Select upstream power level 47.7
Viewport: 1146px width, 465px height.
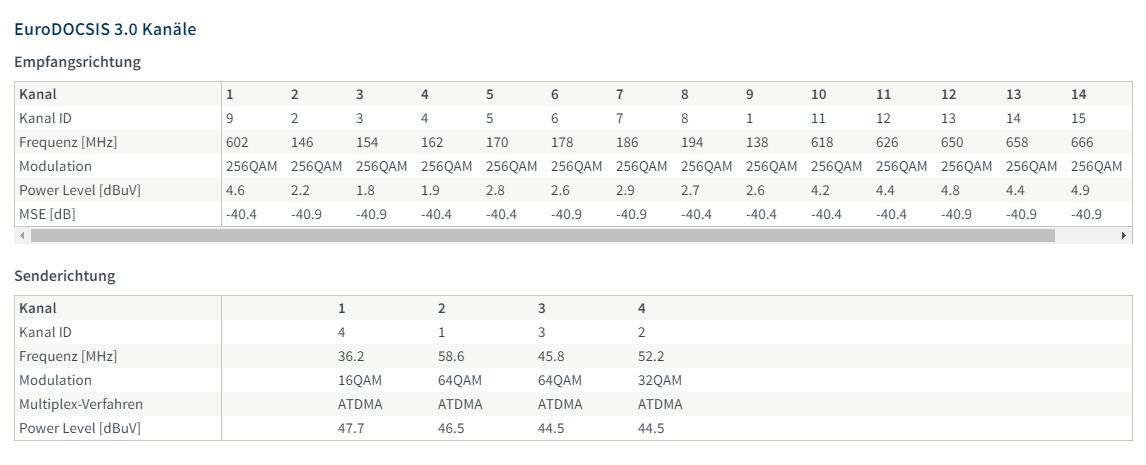(x=351, y=428)
